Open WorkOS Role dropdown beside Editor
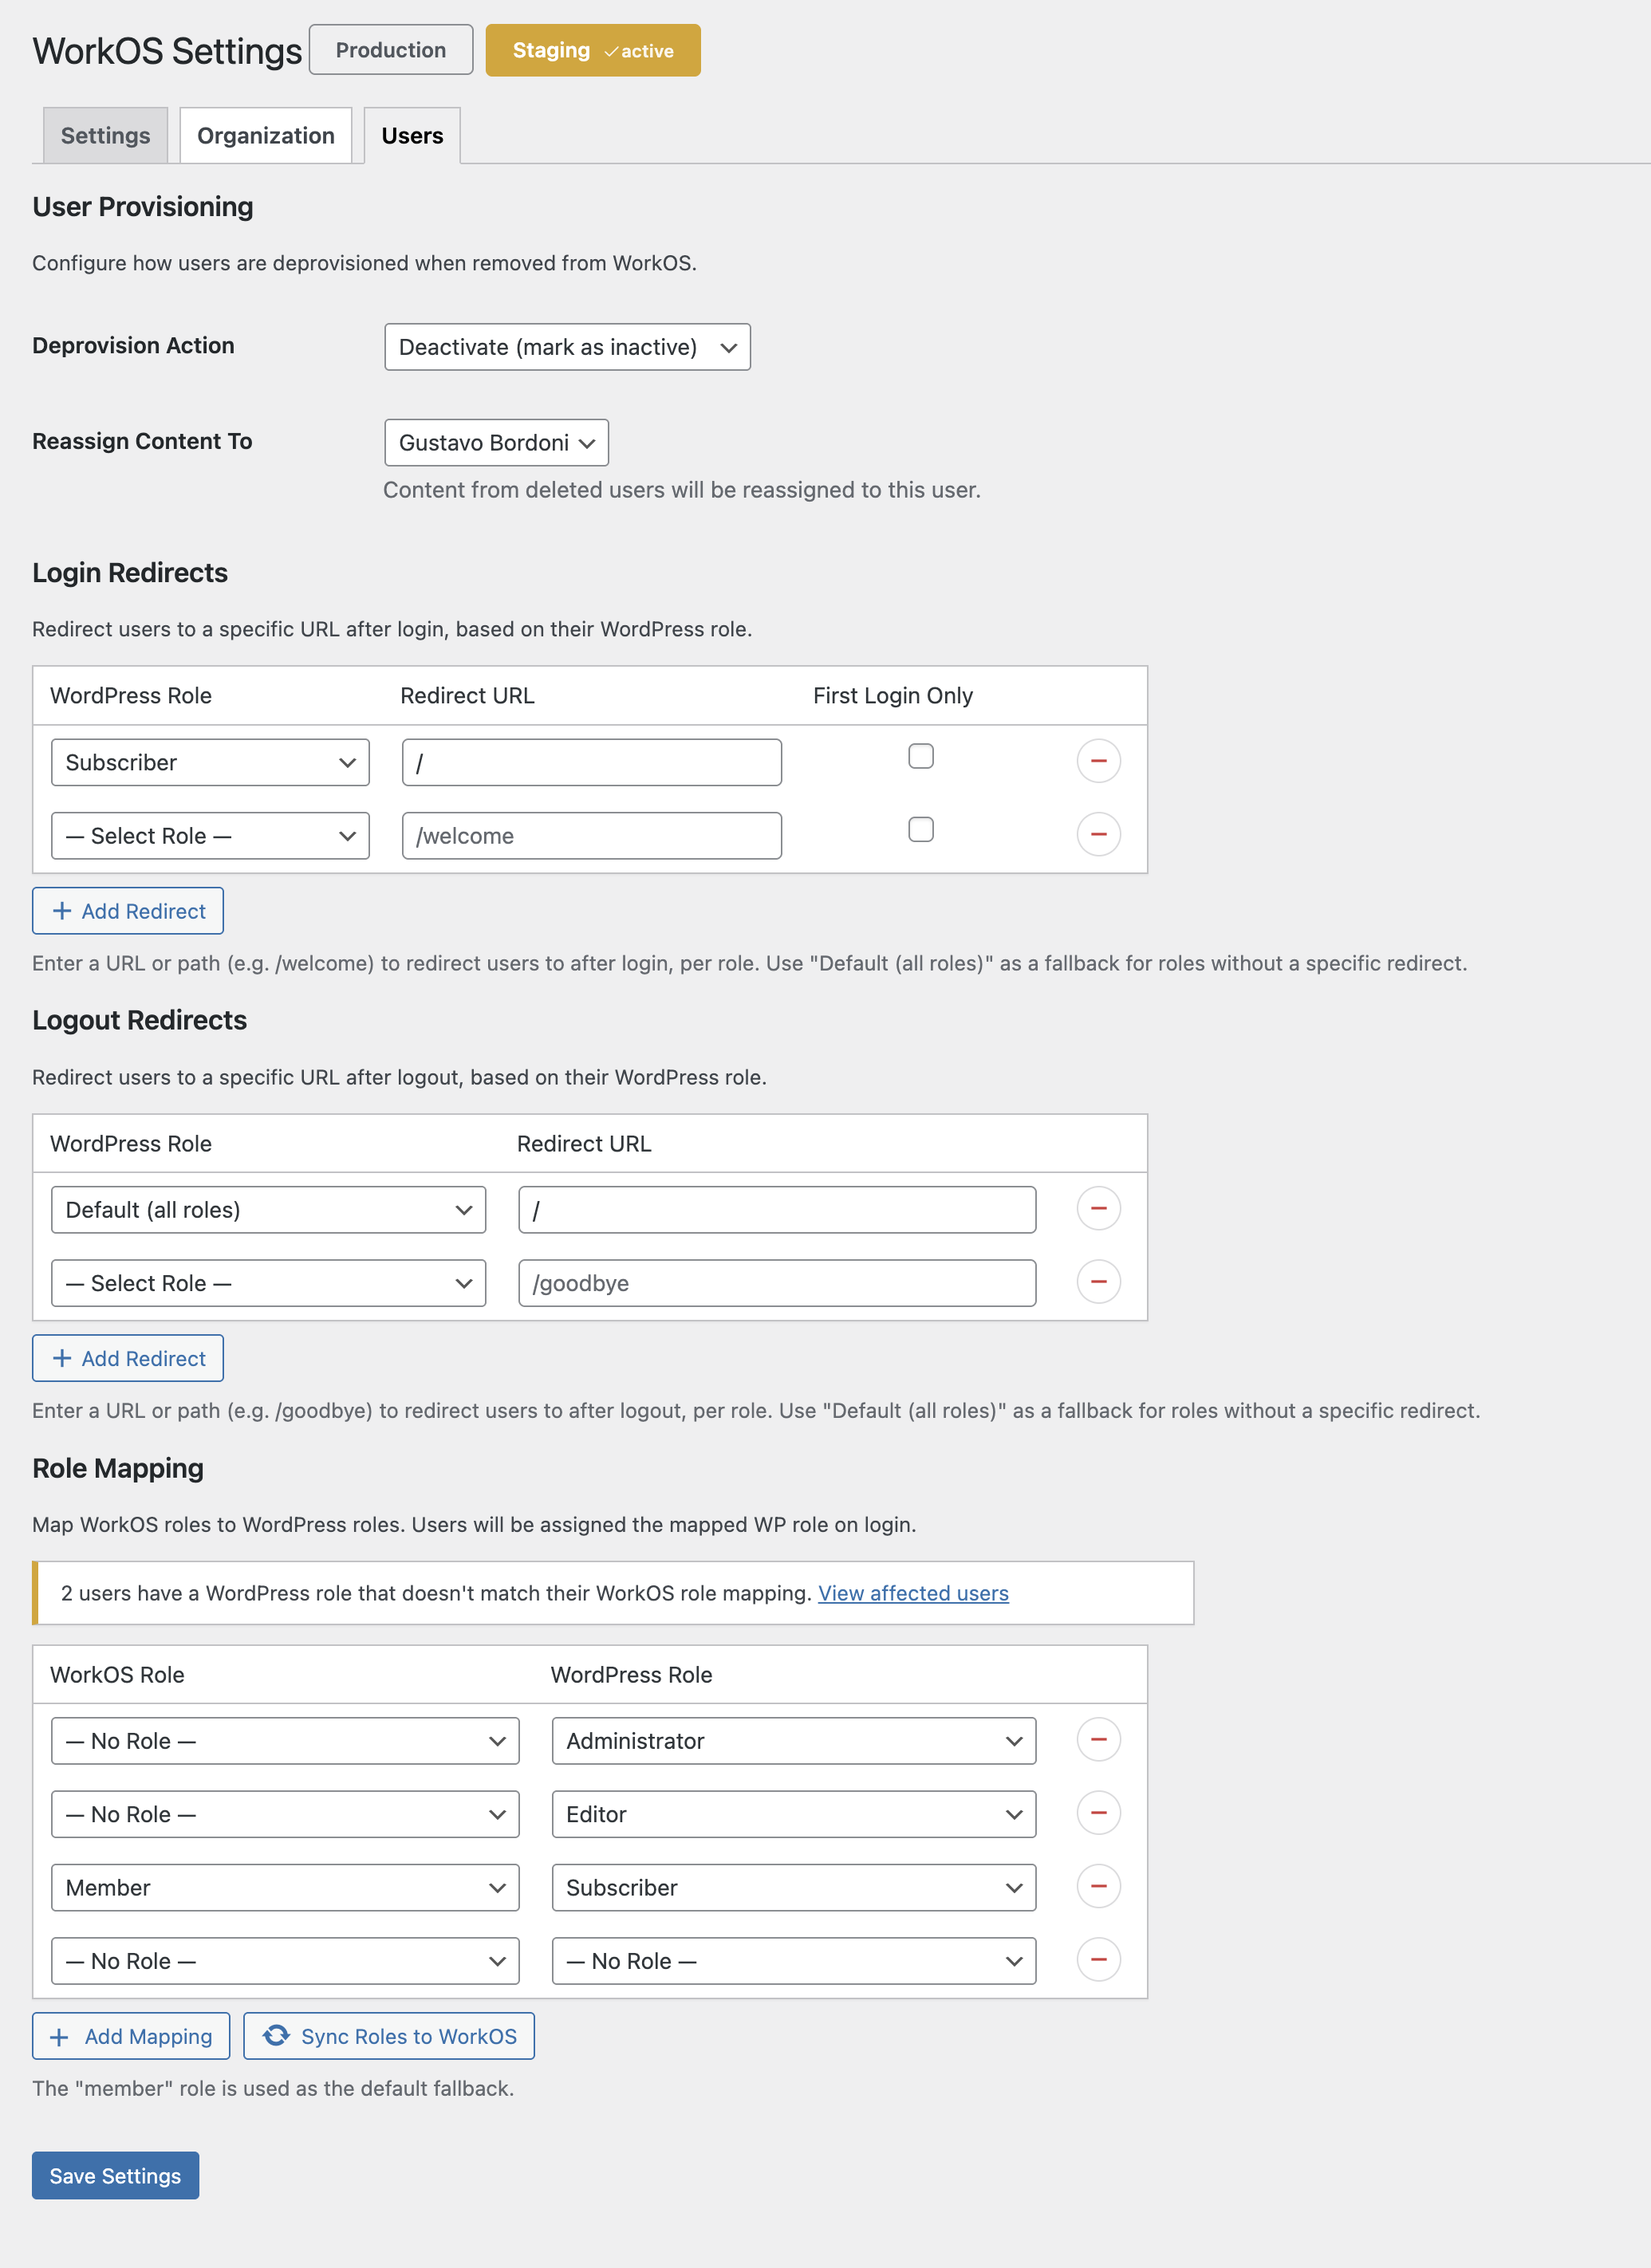This screenshot has width=1651, height=2268. click(285, 1814)
